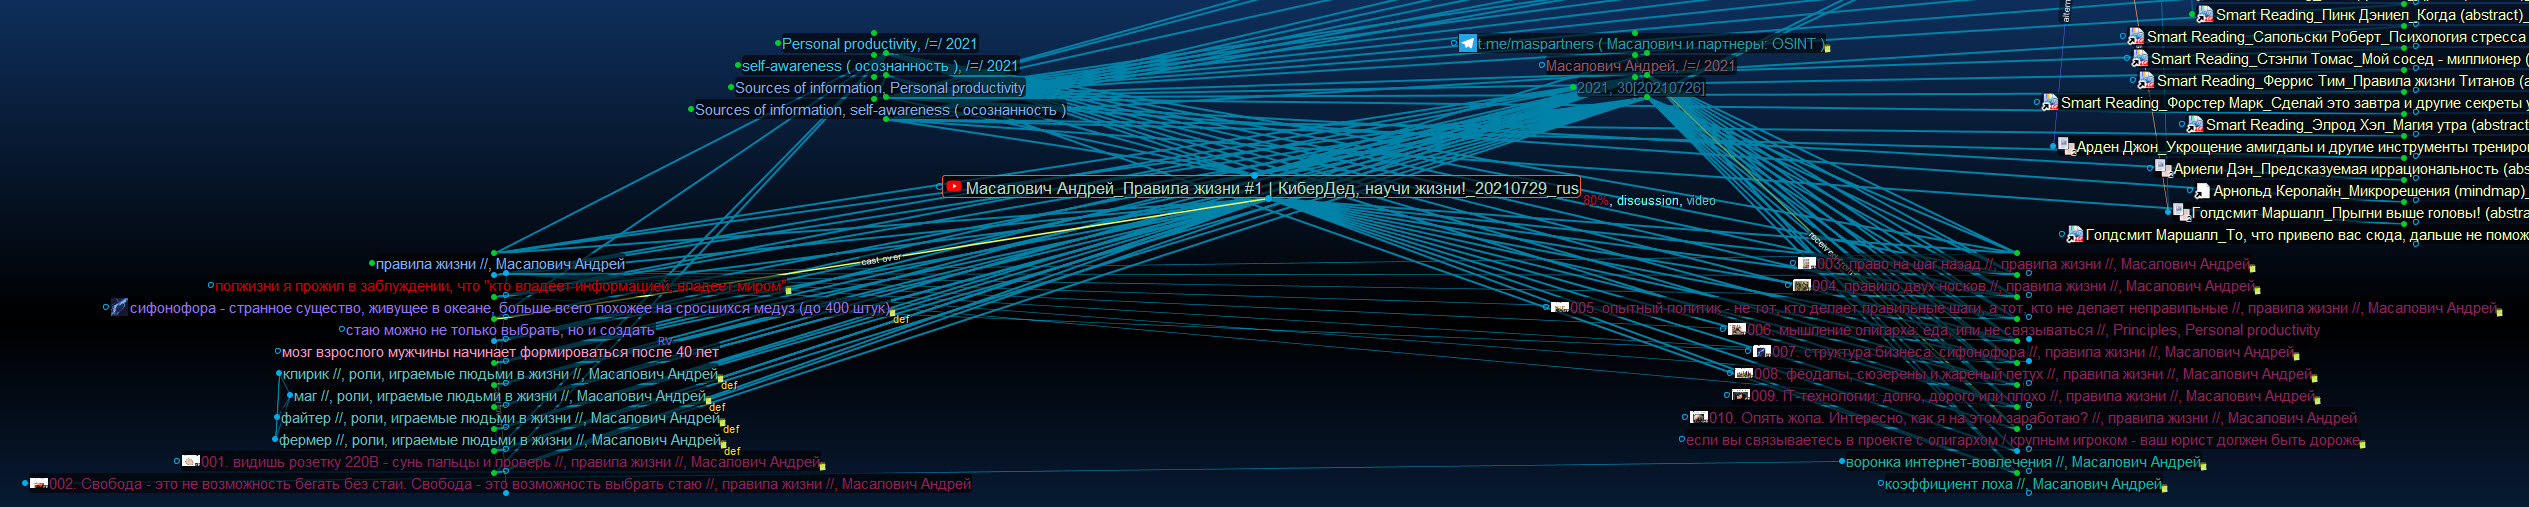Click the YouTube icon on the central Масалович thought
The width and height of the screenshot is (2529, 507).
(x=954, y=187)
